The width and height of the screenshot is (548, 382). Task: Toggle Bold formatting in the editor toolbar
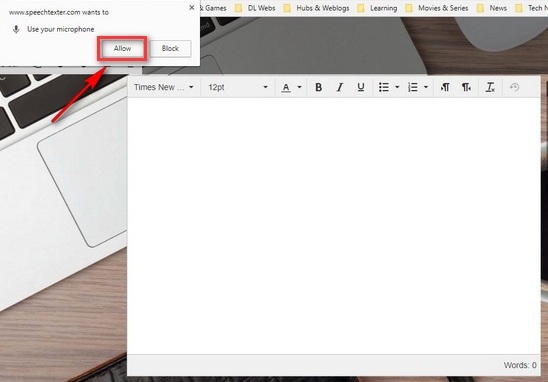pyautogui.click(x=318, y=87)
